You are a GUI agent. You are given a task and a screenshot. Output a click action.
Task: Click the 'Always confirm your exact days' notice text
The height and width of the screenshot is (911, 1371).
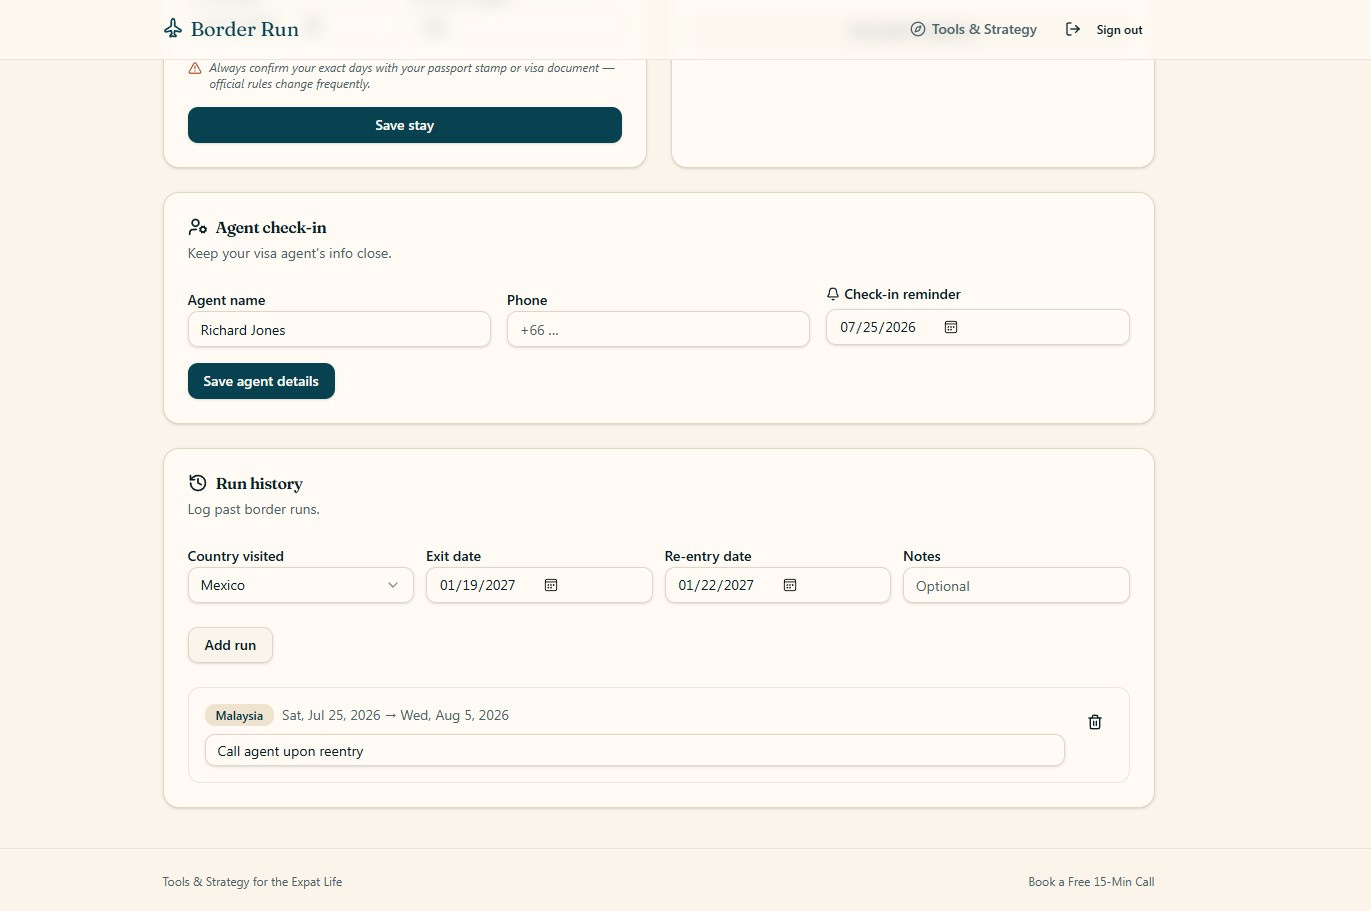pos(412,76)
